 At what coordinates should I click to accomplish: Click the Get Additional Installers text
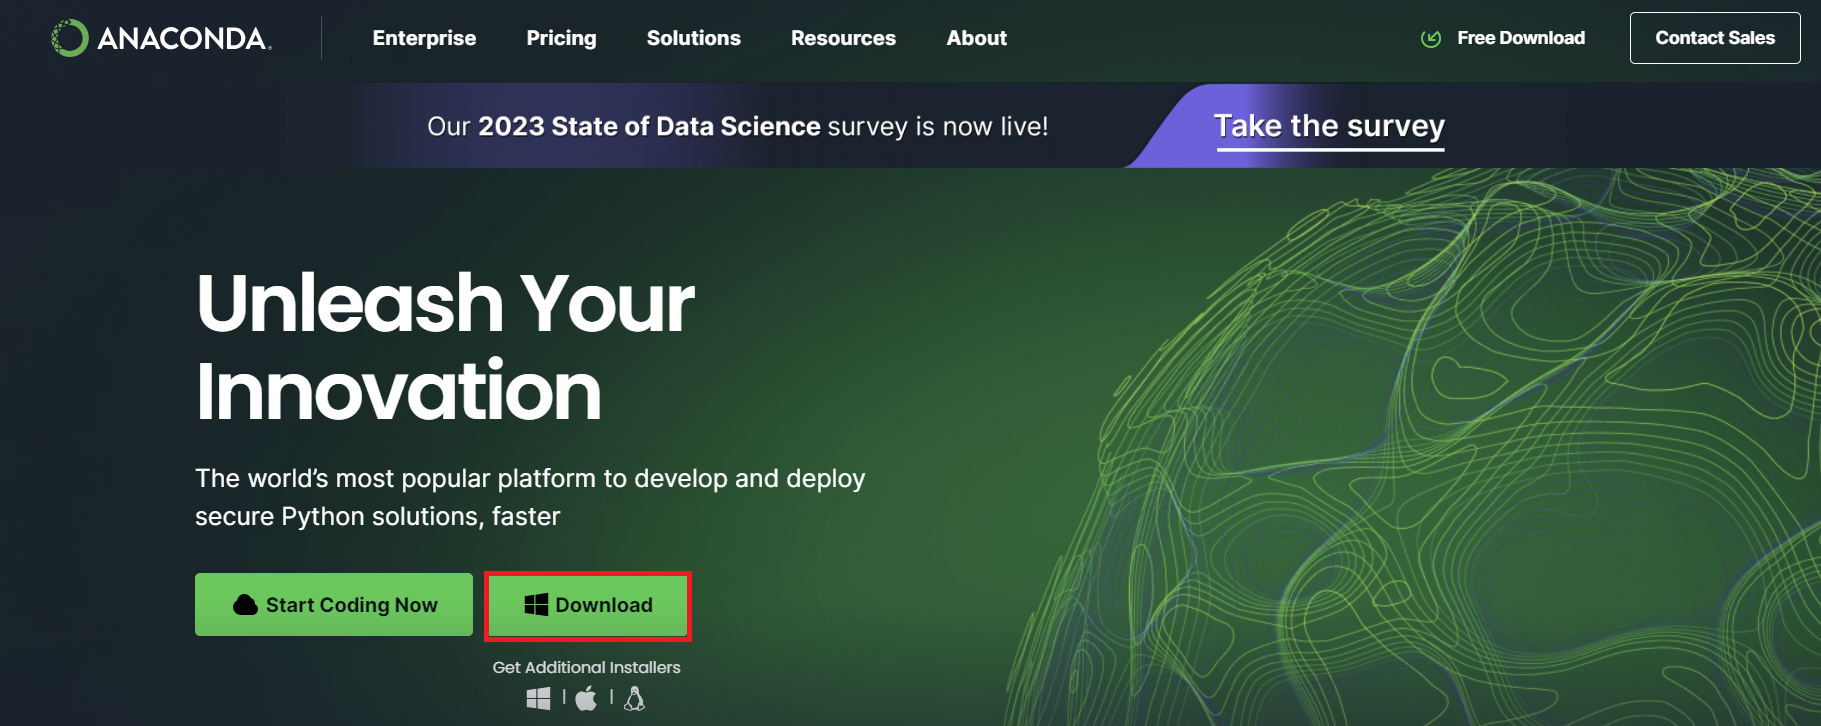point(586,667)
